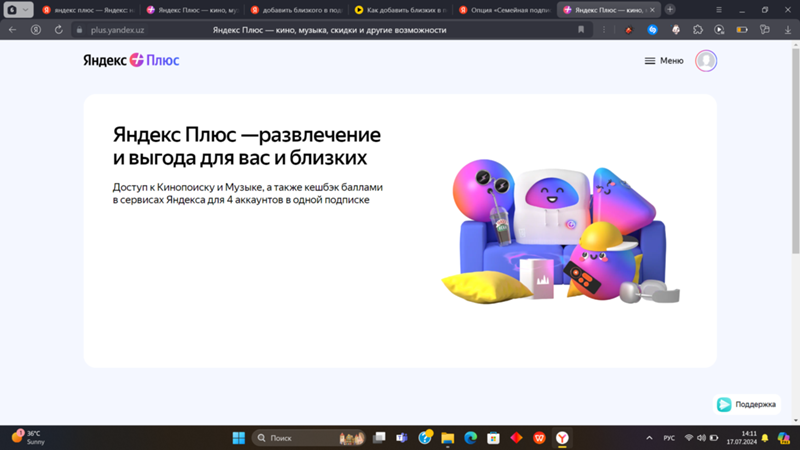
Task: Click the sofa characters illustration
Action: [x=560, y=232]
